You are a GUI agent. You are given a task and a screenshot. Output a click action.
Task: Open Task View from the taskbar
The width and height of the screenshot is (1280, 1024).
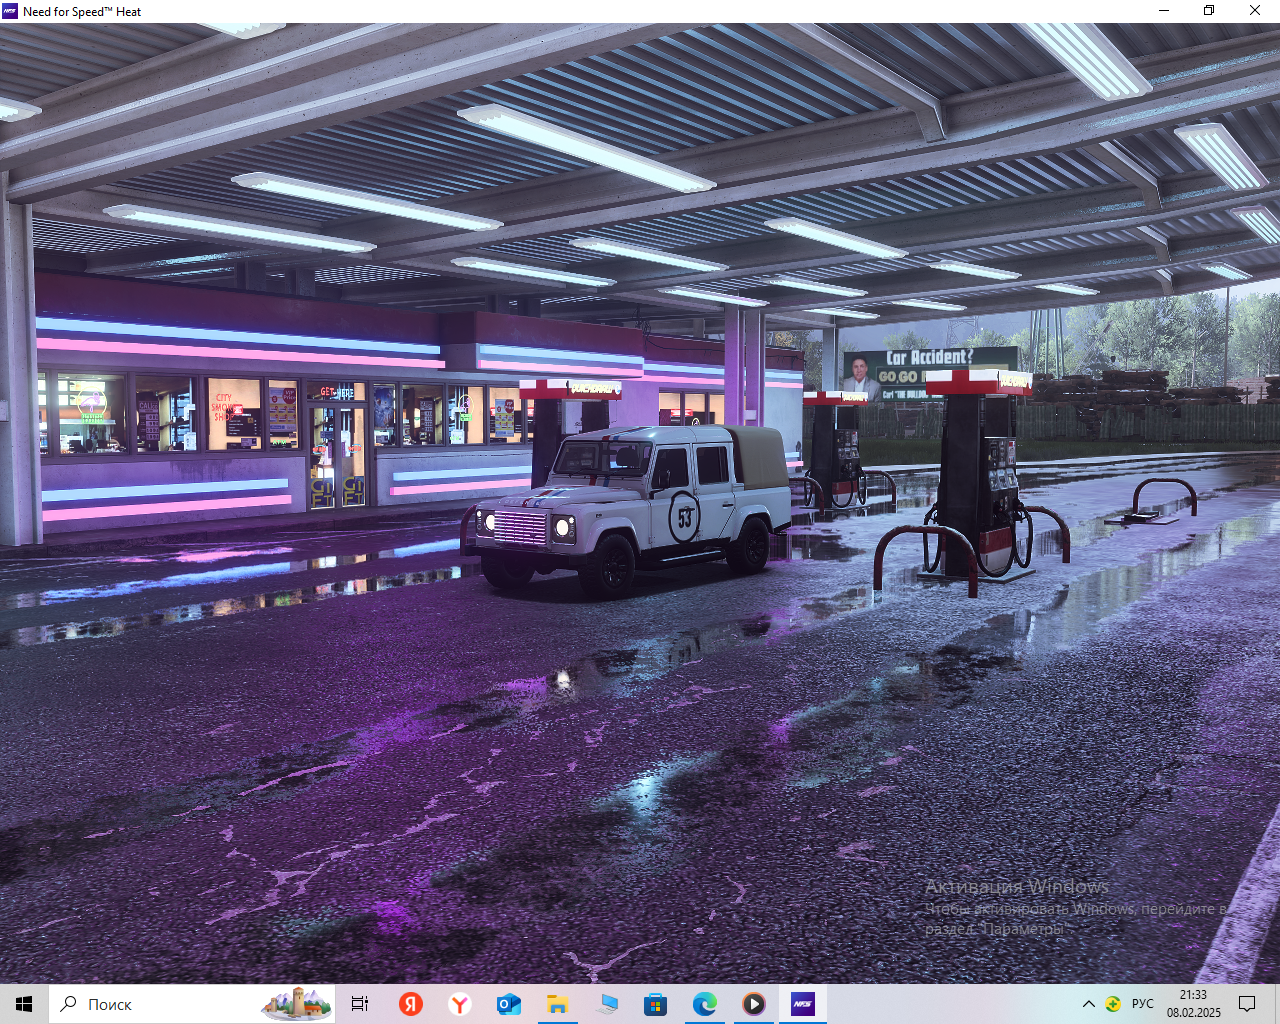(x=360, y=1004)
